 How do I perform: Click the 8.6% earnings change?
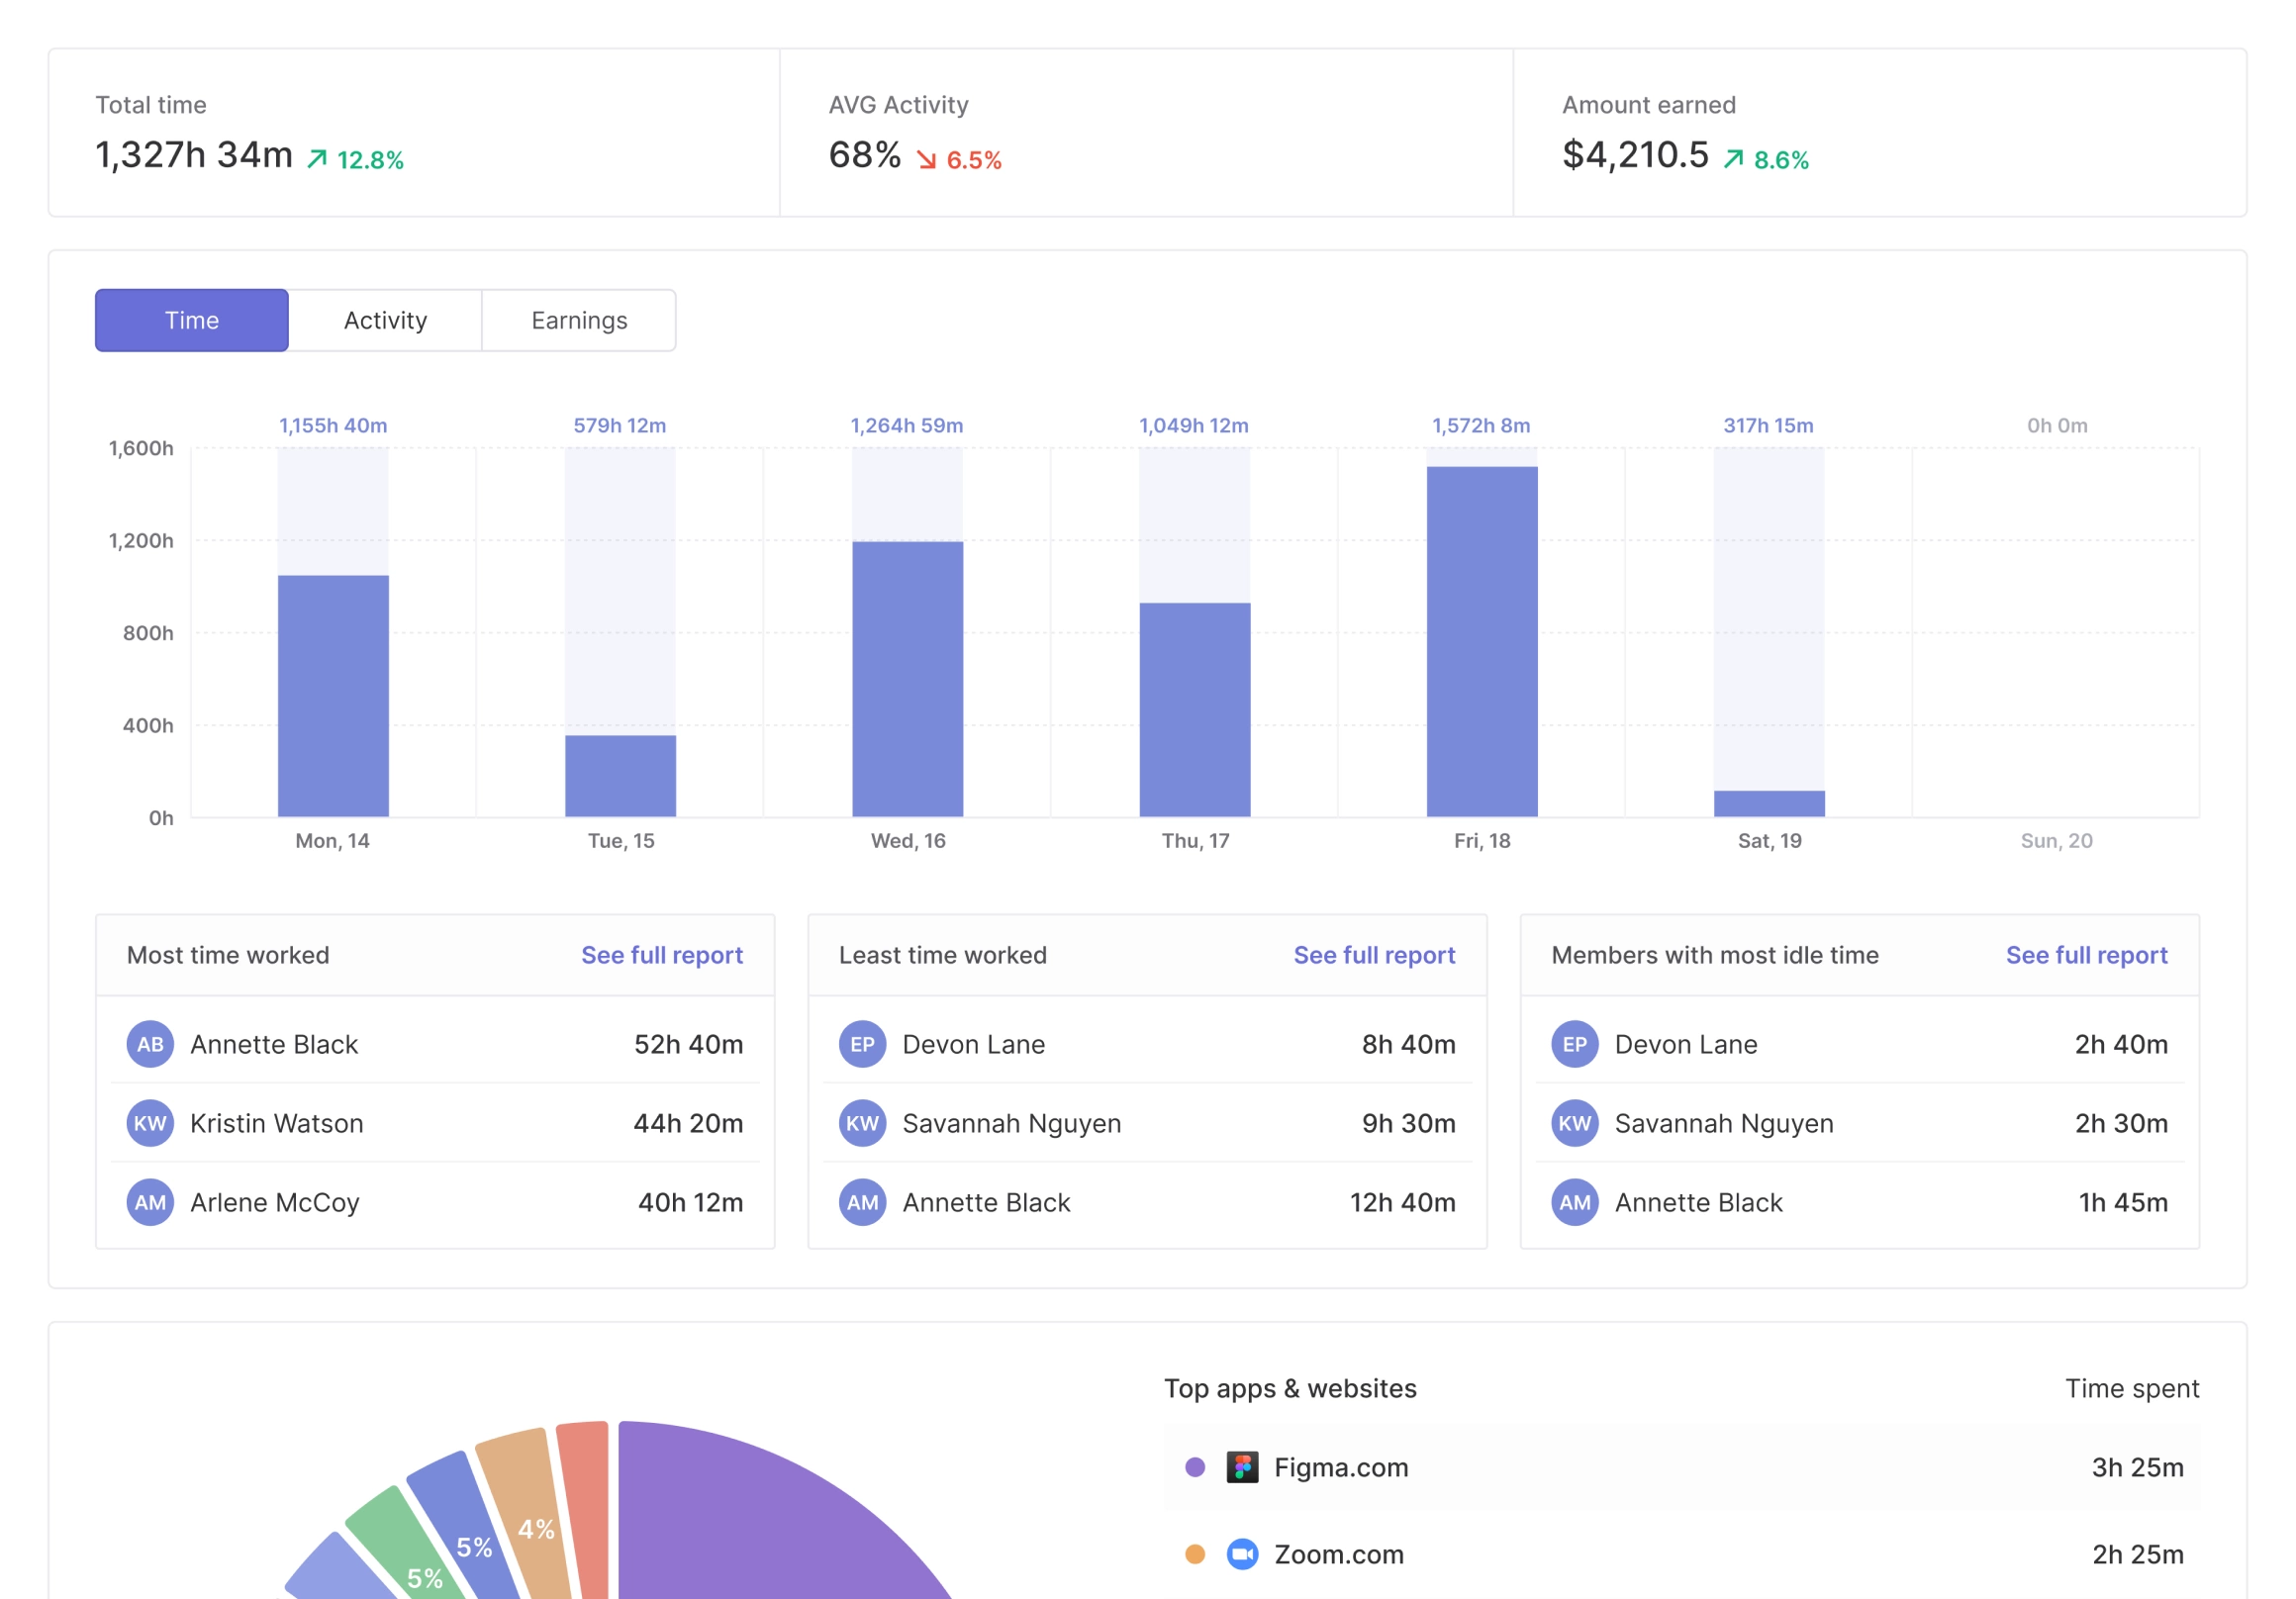click(1781, 160)
